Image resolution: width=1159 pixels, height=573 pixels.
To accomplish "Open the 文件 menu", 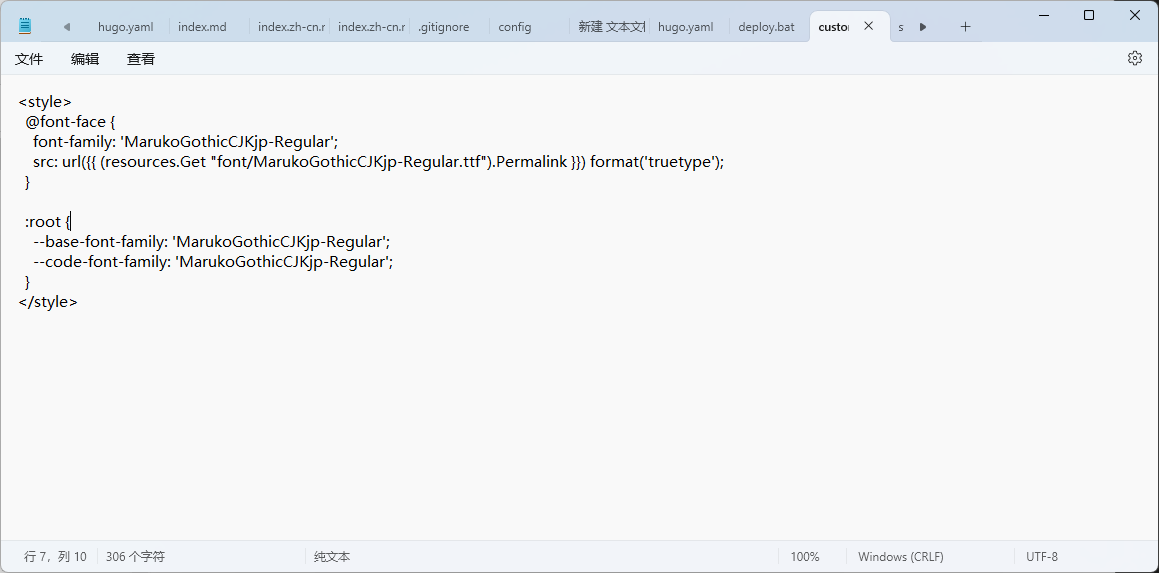I will (x=29, y=59).
